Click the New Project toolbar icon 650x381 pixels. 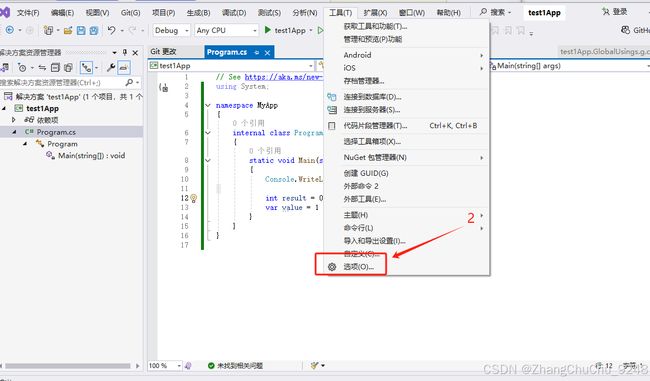(48, 30)
